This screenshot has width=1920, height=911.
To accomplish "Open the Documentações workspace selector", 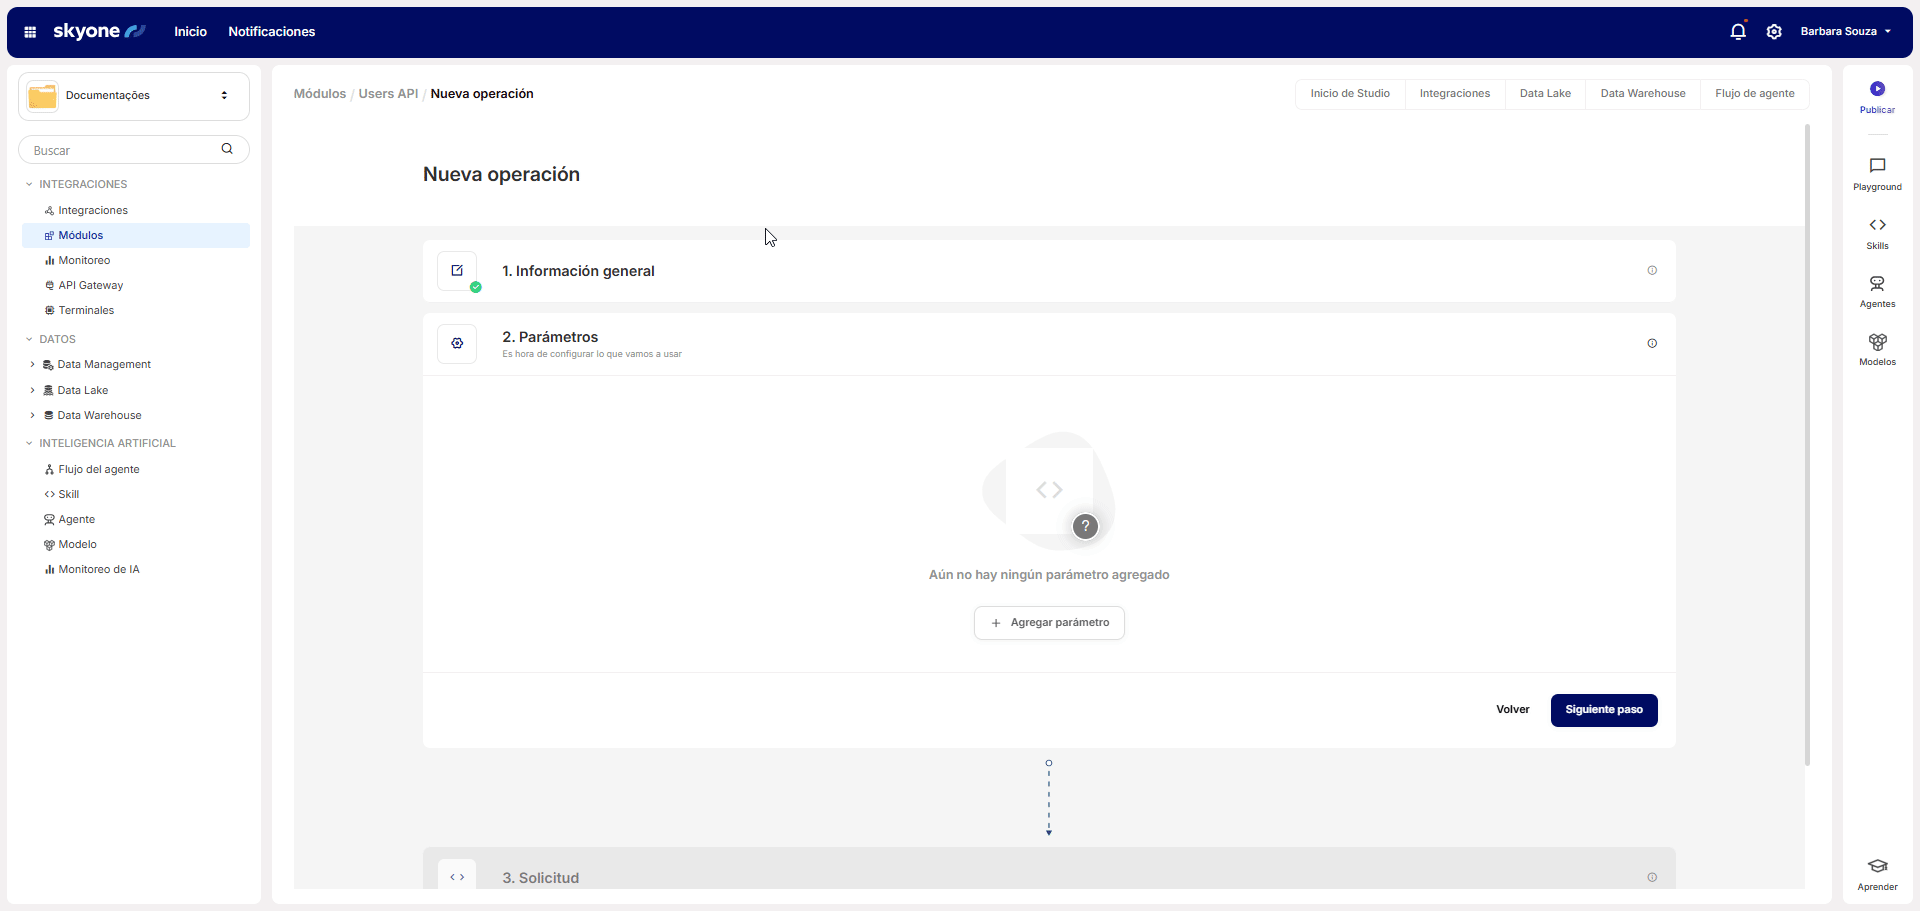I will (x=134, y=96).
